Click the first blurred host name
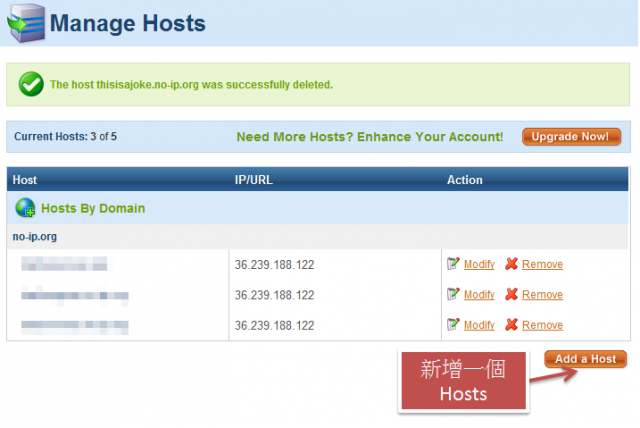The image size is (640, 428). pyautogui.click(x=64, y=264)
